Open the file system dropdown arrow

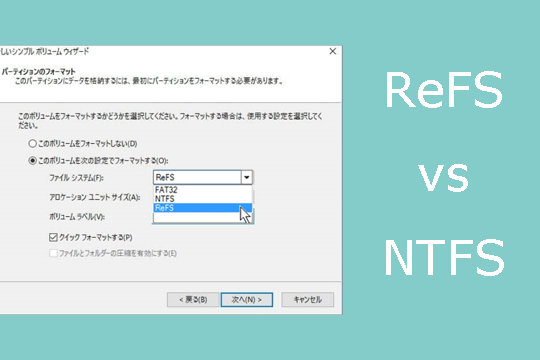(x=247, y=177)
